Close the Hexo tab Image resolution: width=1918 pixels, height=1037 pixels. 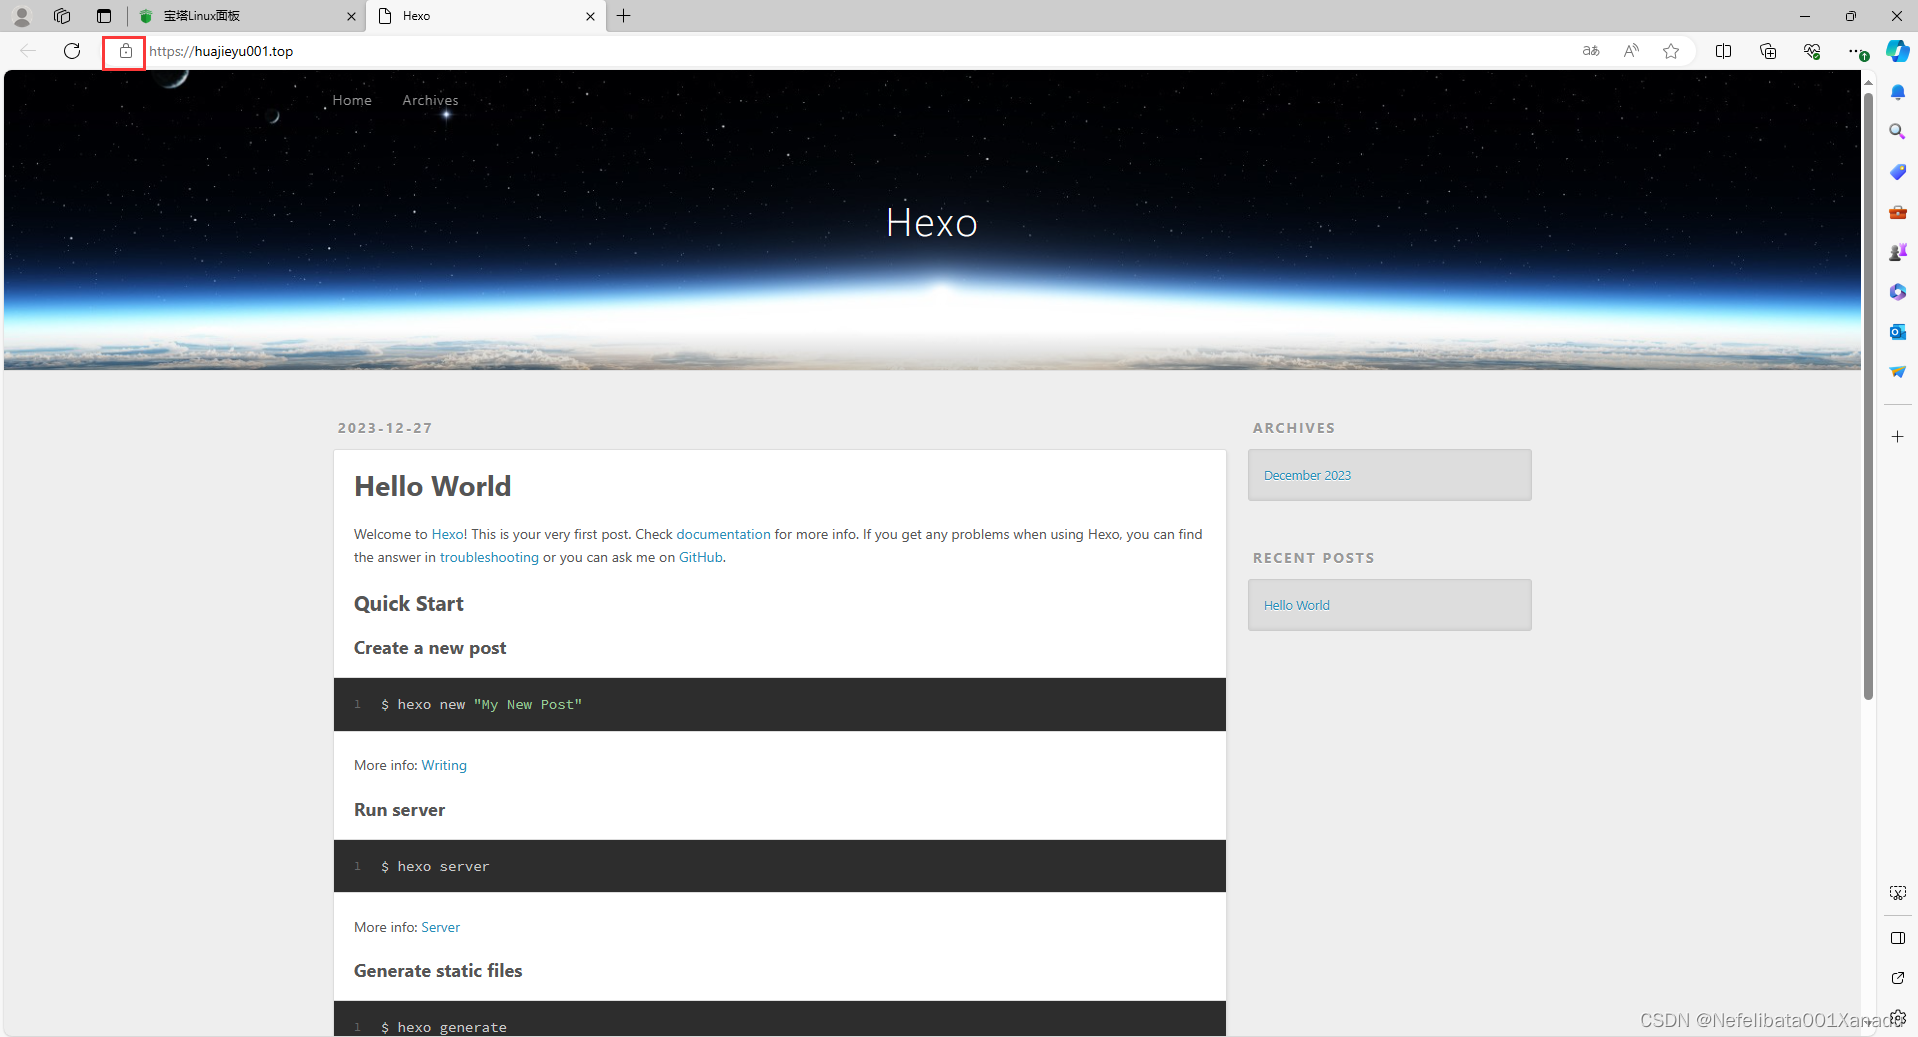tap(590, 16)
